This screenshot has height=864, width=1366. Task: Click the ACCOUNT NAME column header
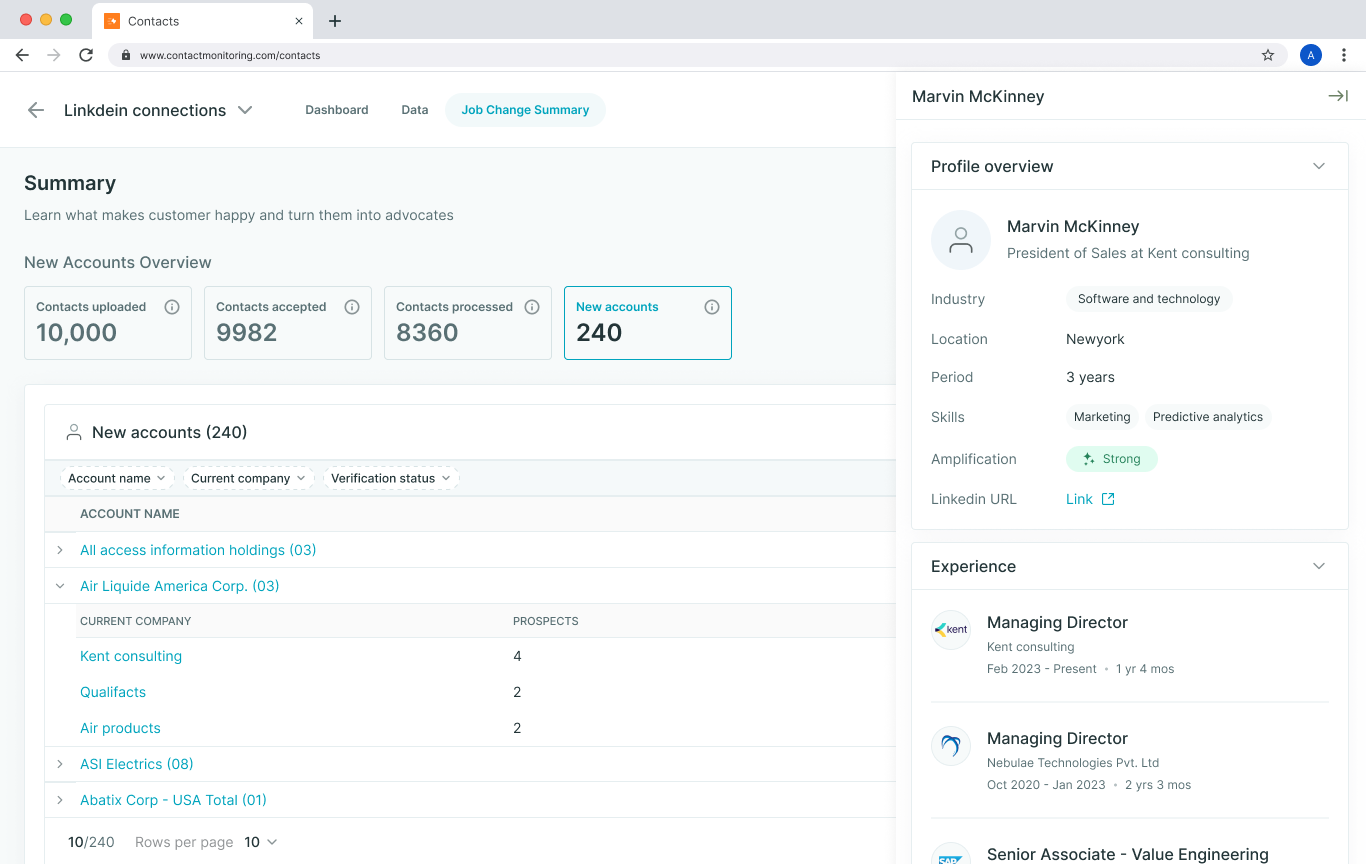point(130,514)
